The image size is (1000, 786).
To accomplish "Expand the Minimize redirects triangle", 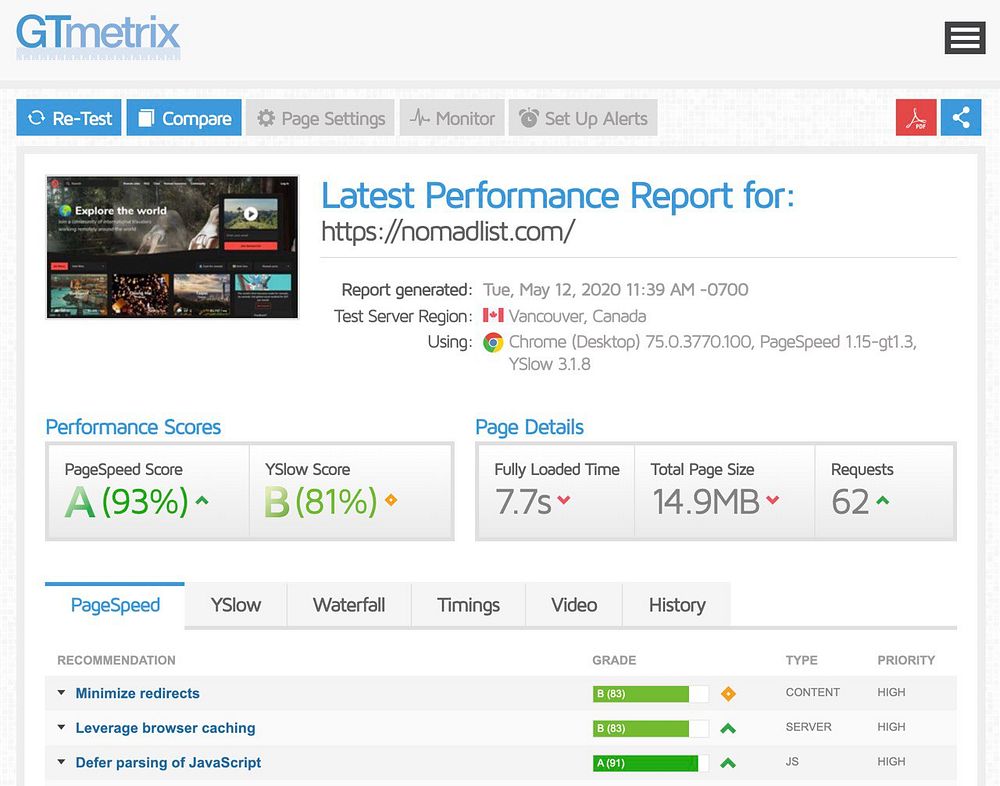I will (61, 693).
